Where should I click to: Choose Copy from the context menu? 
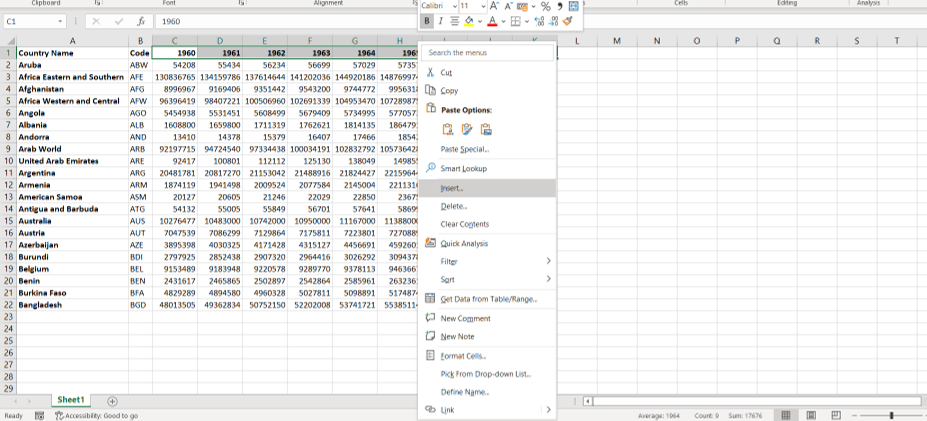click(488, 90)
